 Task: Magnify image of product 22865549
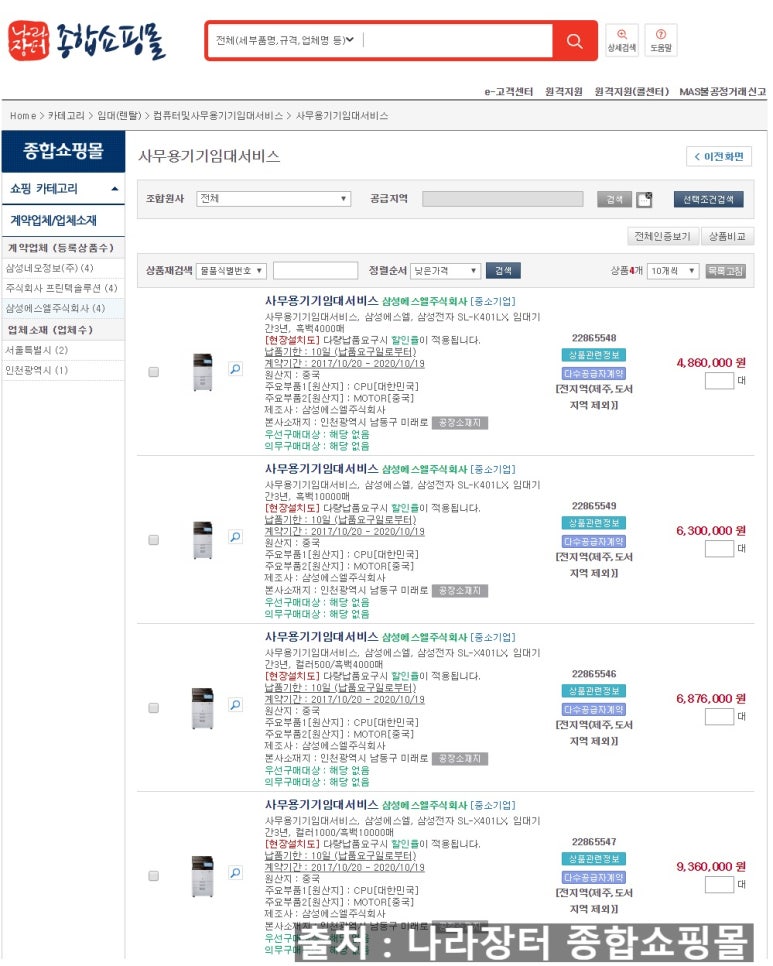tap(235, 537)
